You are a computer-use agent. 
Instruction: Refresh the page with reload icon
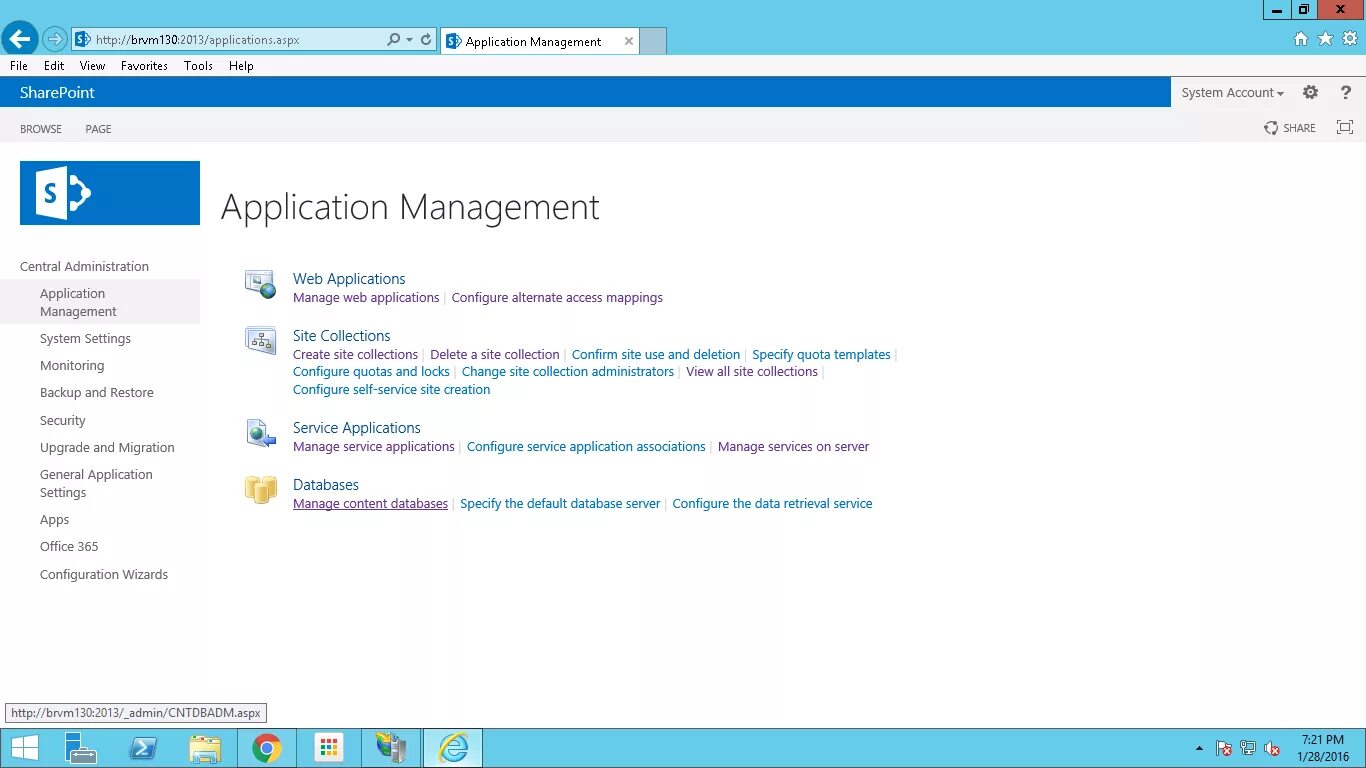pyautogui.click(x=426, y=39)
